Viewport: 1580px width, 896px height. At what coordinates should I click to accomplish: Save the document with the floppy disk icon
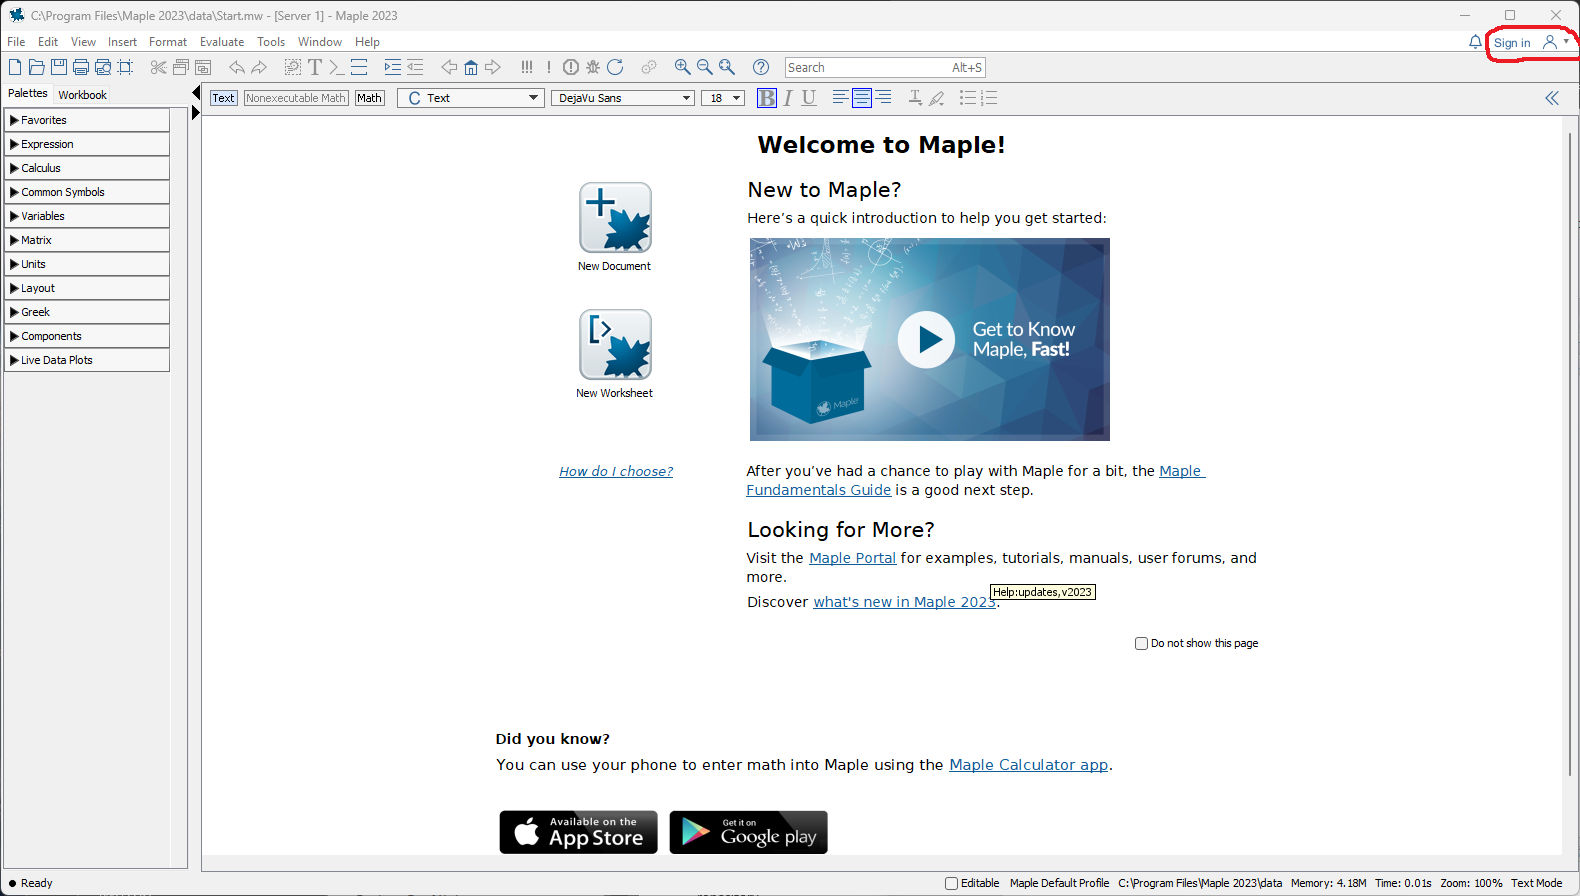coord(59,67)
